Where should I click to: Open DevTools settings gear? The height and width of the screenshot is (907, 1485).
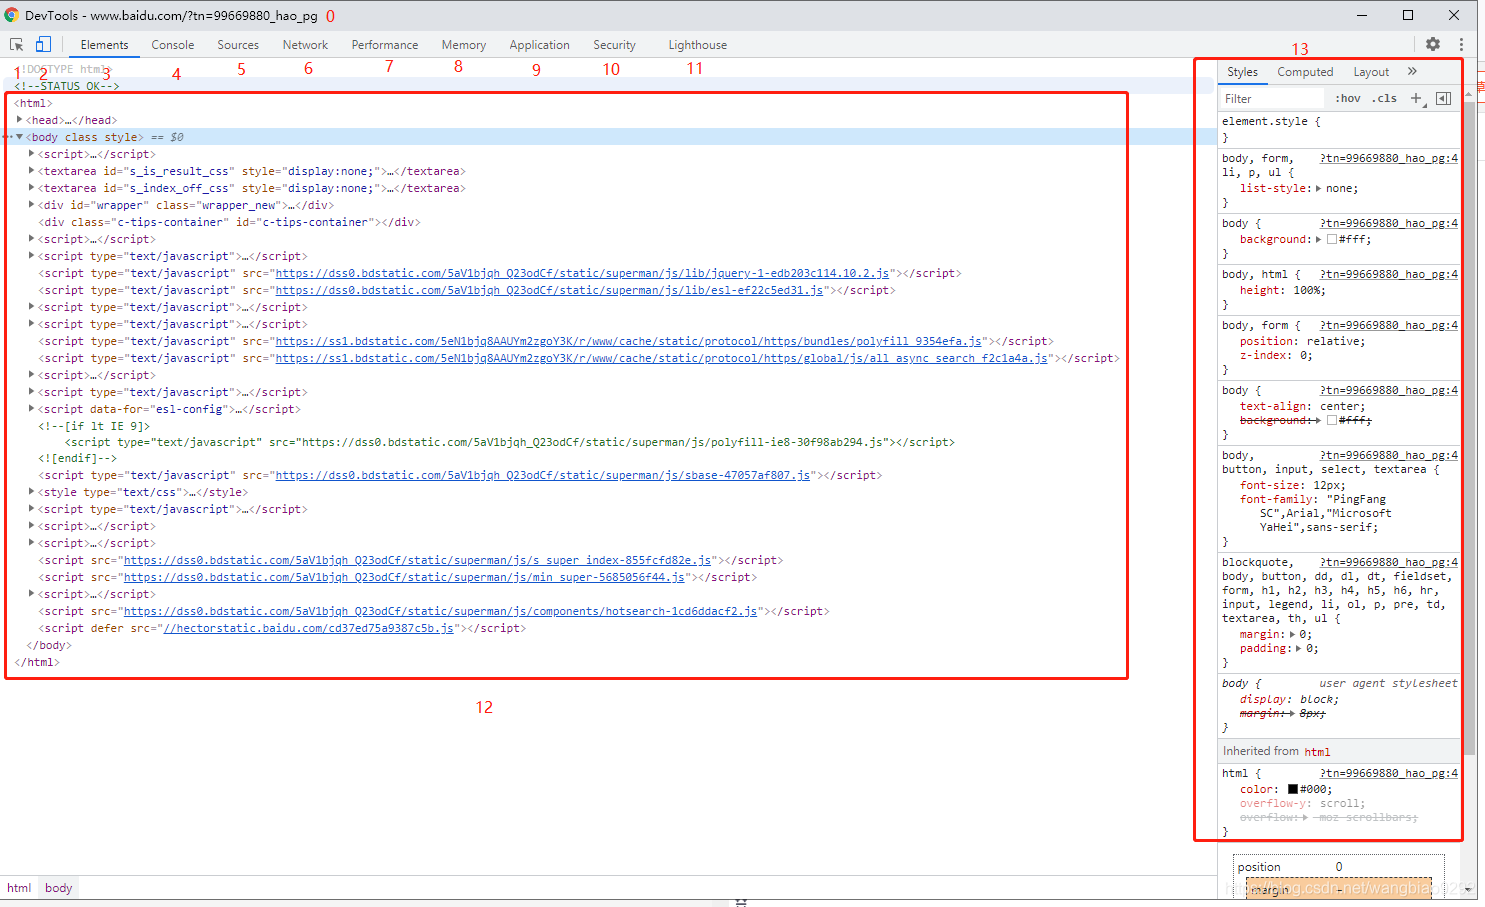[x=1433, y=44]
